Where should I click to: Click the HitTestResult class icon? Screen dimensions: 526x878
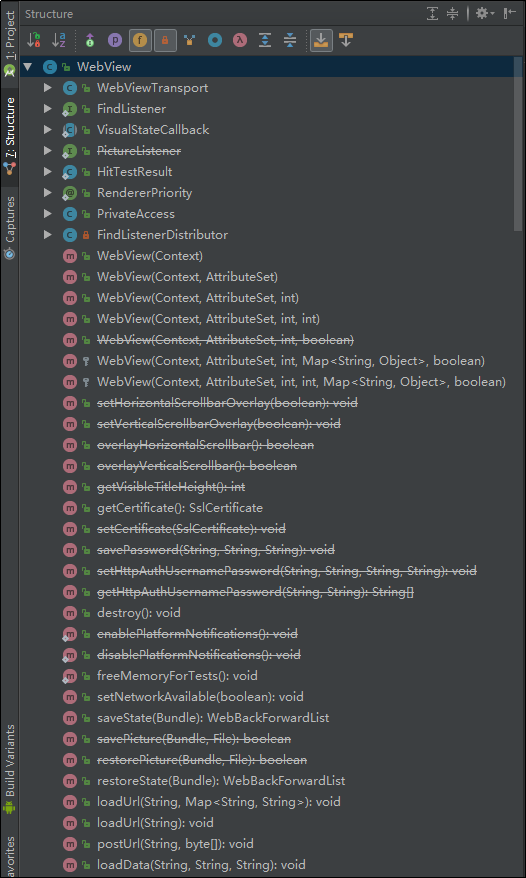pos(69,172)
